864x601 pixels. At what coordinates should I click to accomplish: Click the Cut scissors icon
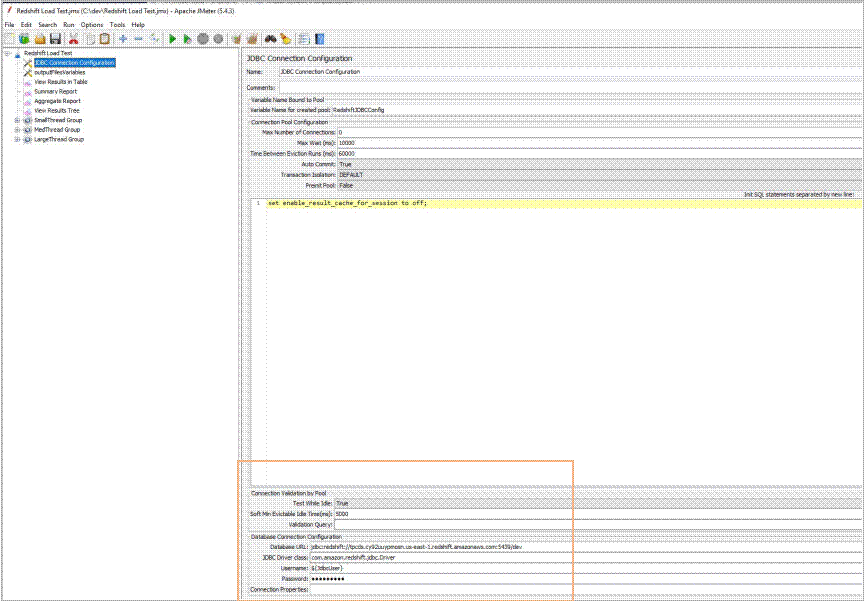[x=73, y=39]
